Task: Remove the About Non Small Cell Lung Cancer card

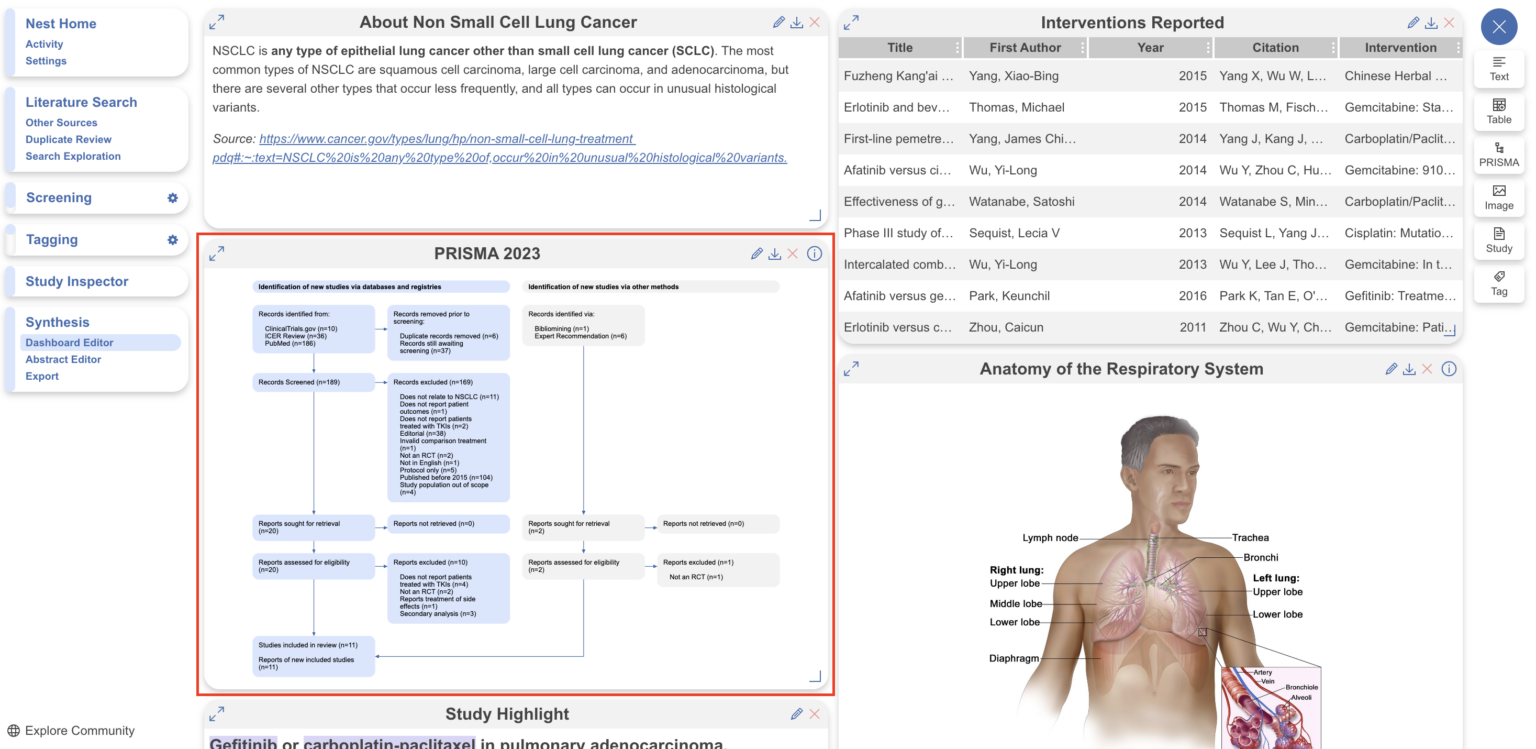Action: coord(815,22)
